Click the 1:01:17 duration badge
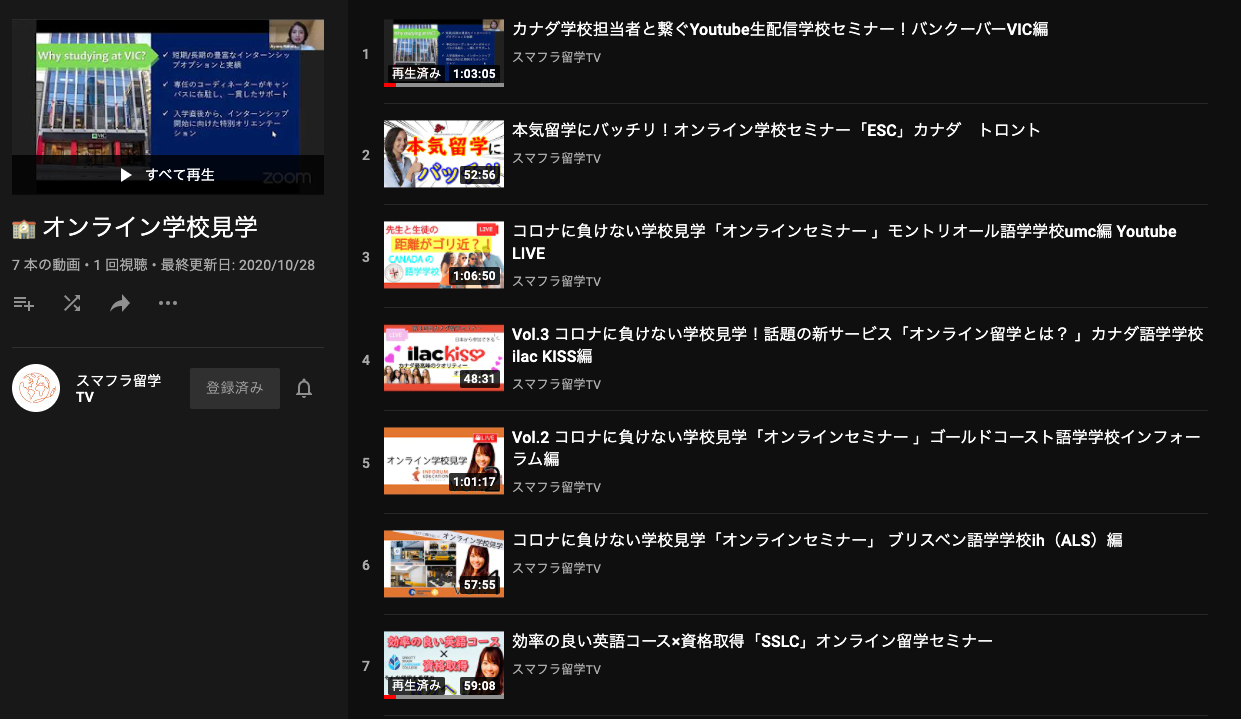Viewport: 1241px width, 719px height. tap(474, 482)
